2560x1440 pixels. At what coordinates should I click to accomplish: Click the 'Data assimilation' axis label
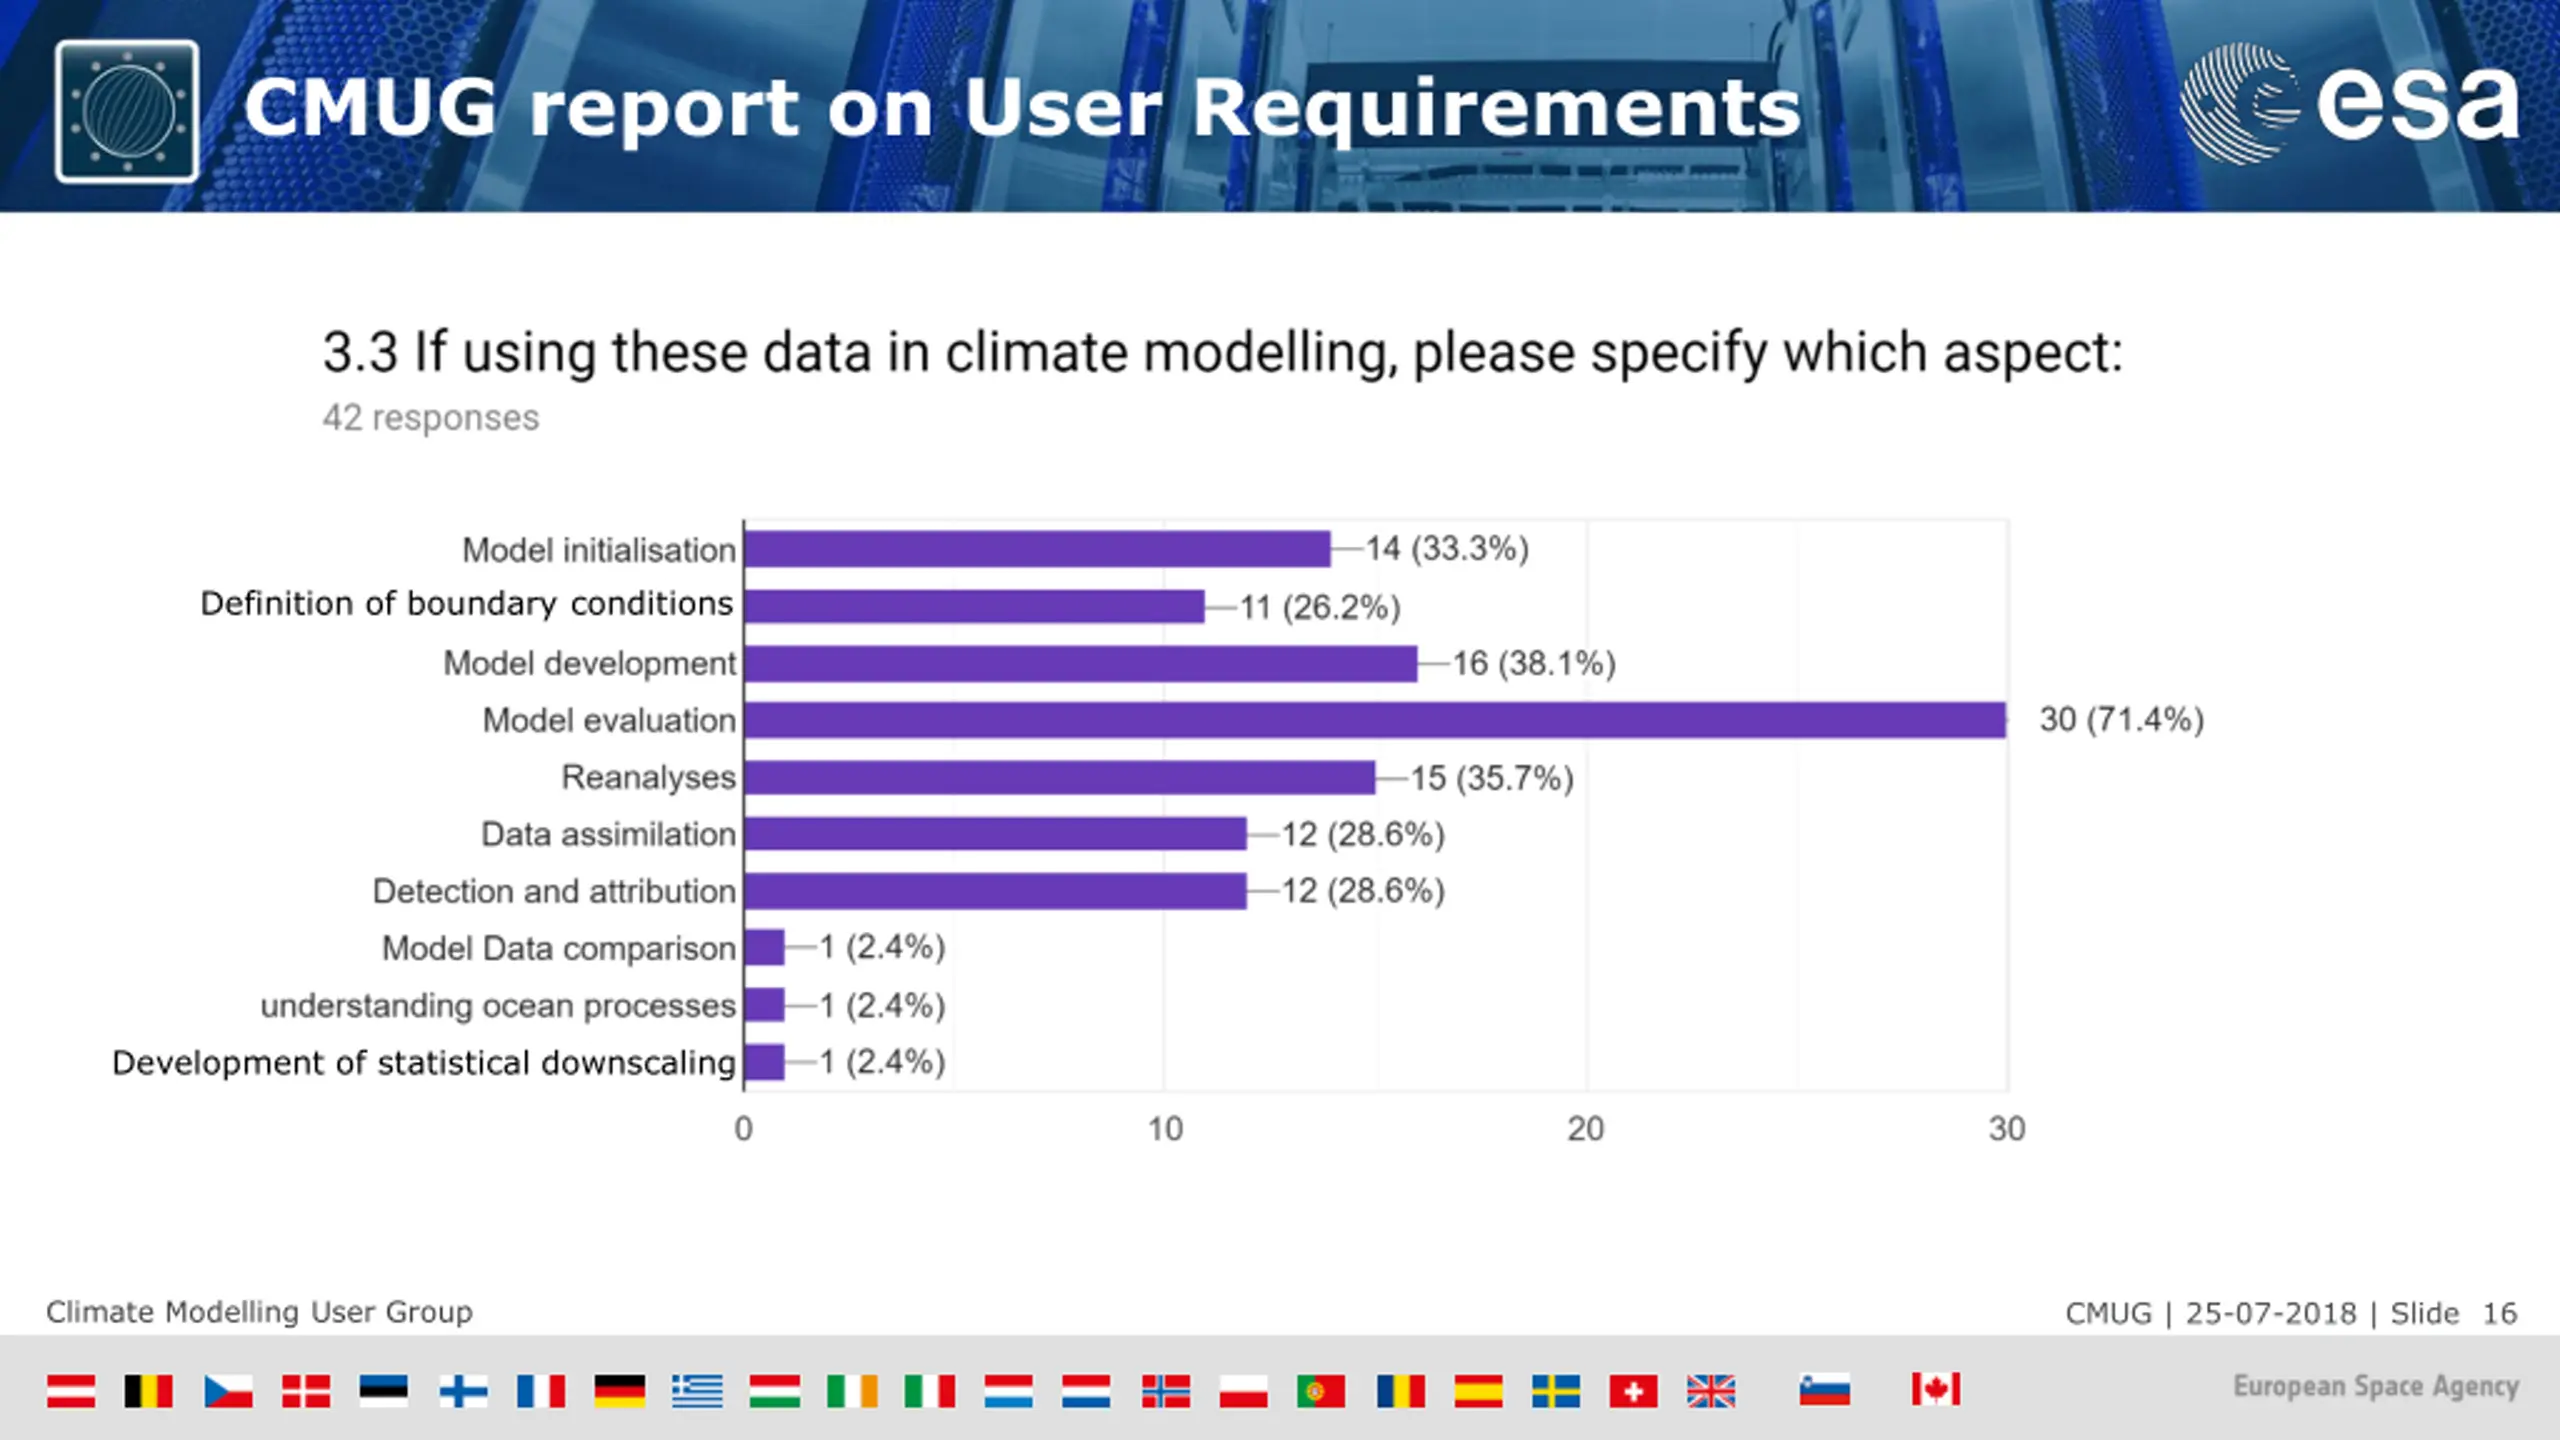[608, 834]
